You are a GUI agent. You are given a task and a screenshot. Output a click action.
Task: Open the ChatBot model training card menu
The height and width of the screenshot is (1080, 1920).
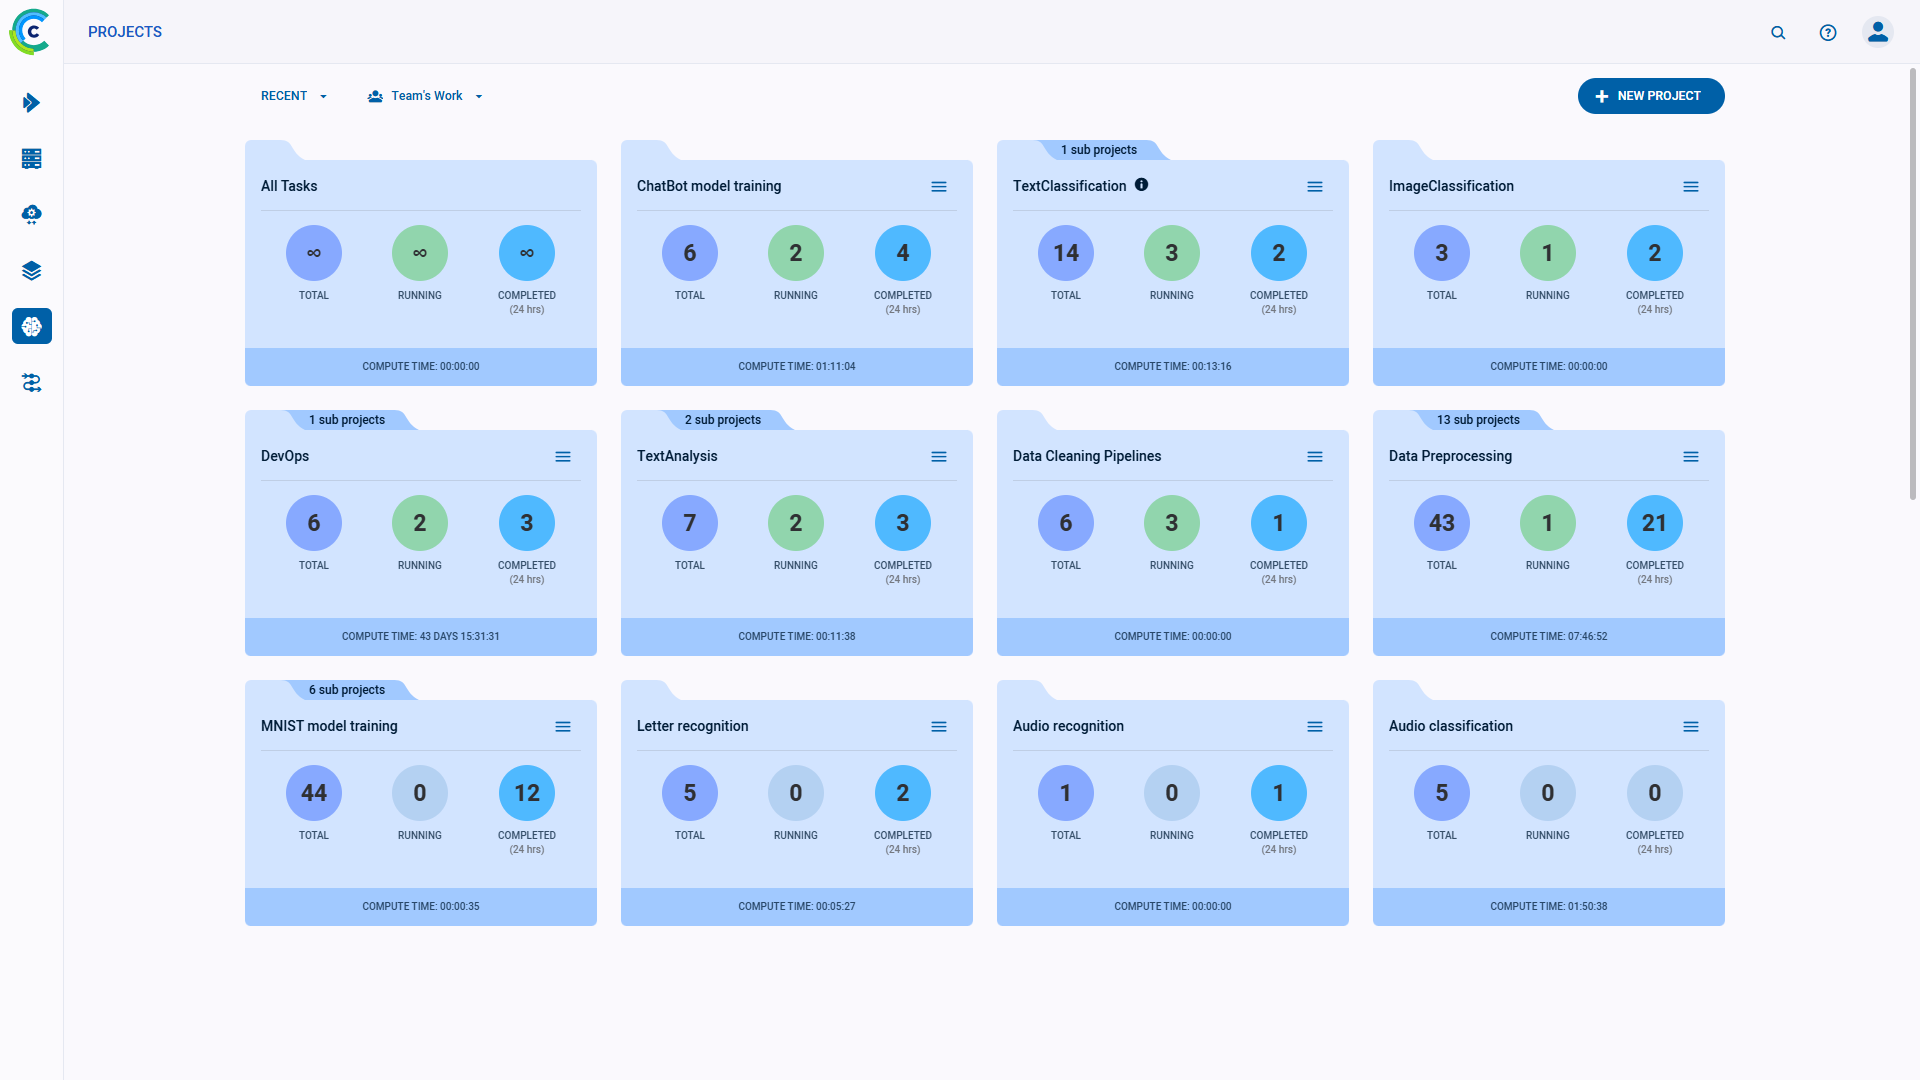click(939, 186)
